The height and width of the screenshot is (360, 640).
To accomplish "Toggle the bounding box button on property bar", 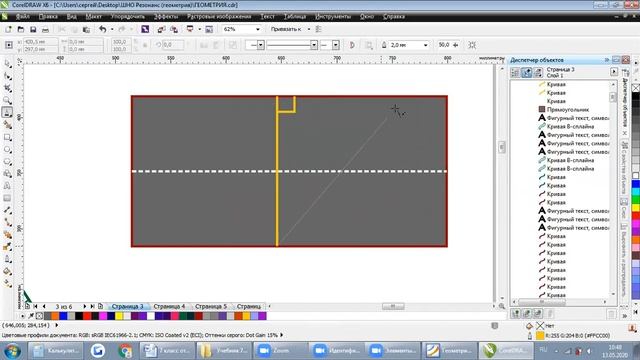I will coord(472,45).
